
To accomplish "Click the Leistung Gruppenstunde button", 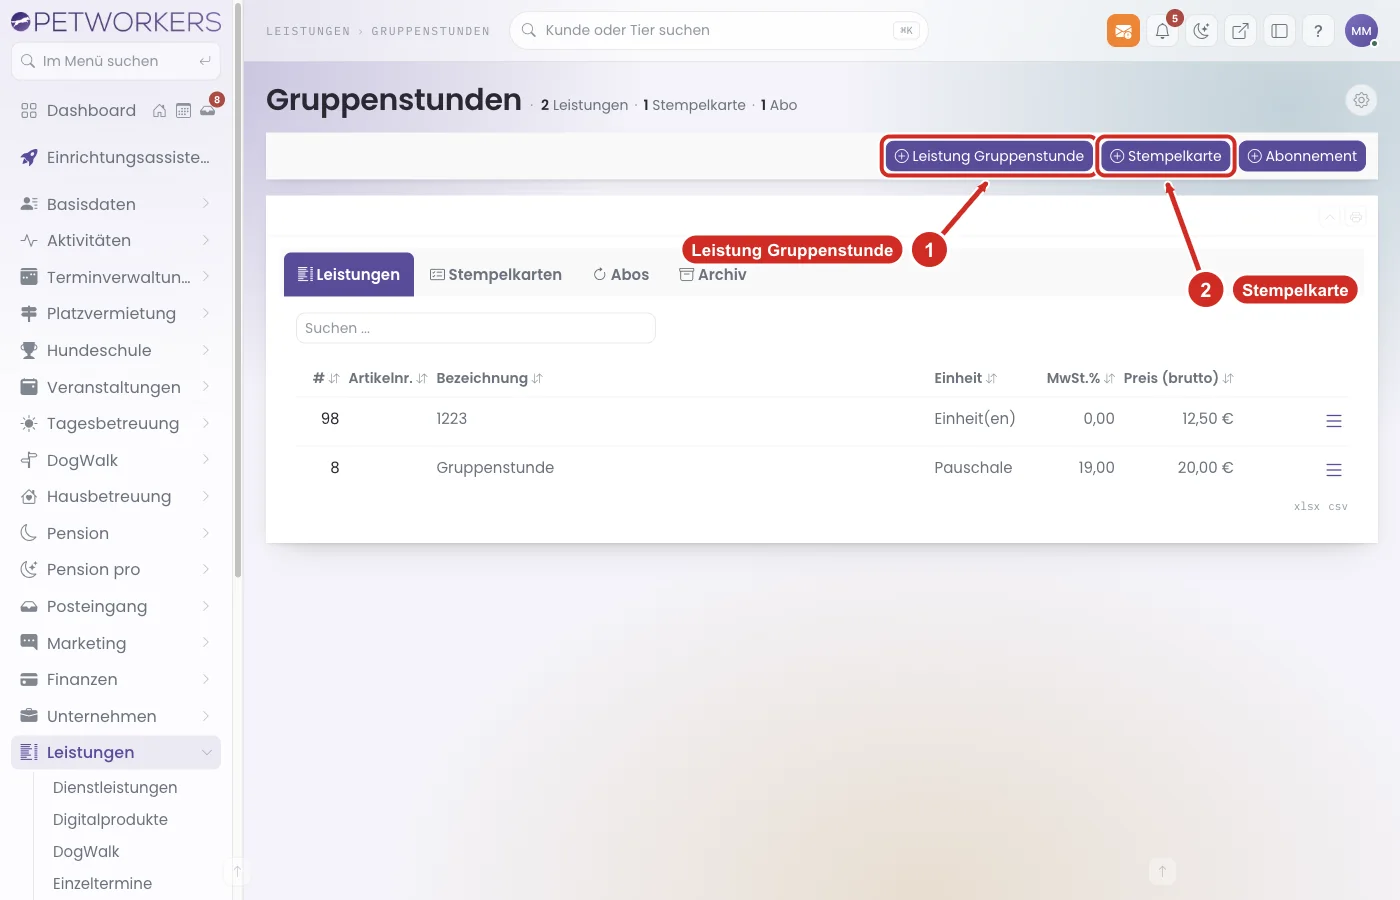I will [x=989, y=156].
